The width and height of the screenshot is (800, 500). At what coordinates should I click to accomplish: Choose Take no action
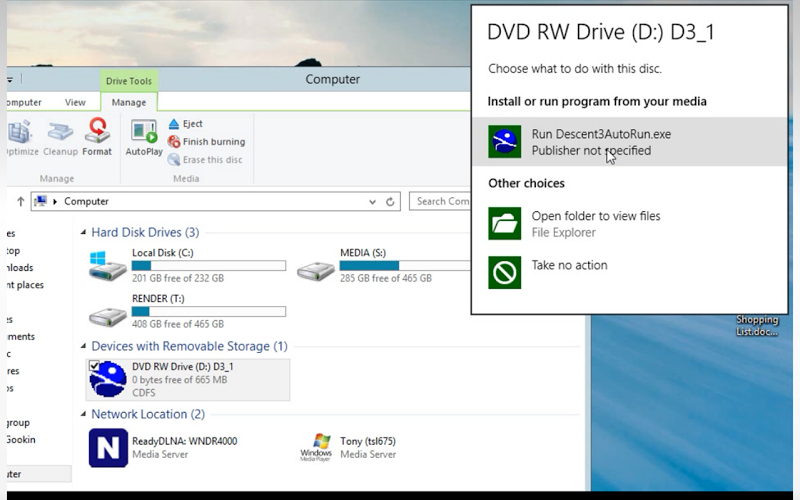tap(569, 266)
